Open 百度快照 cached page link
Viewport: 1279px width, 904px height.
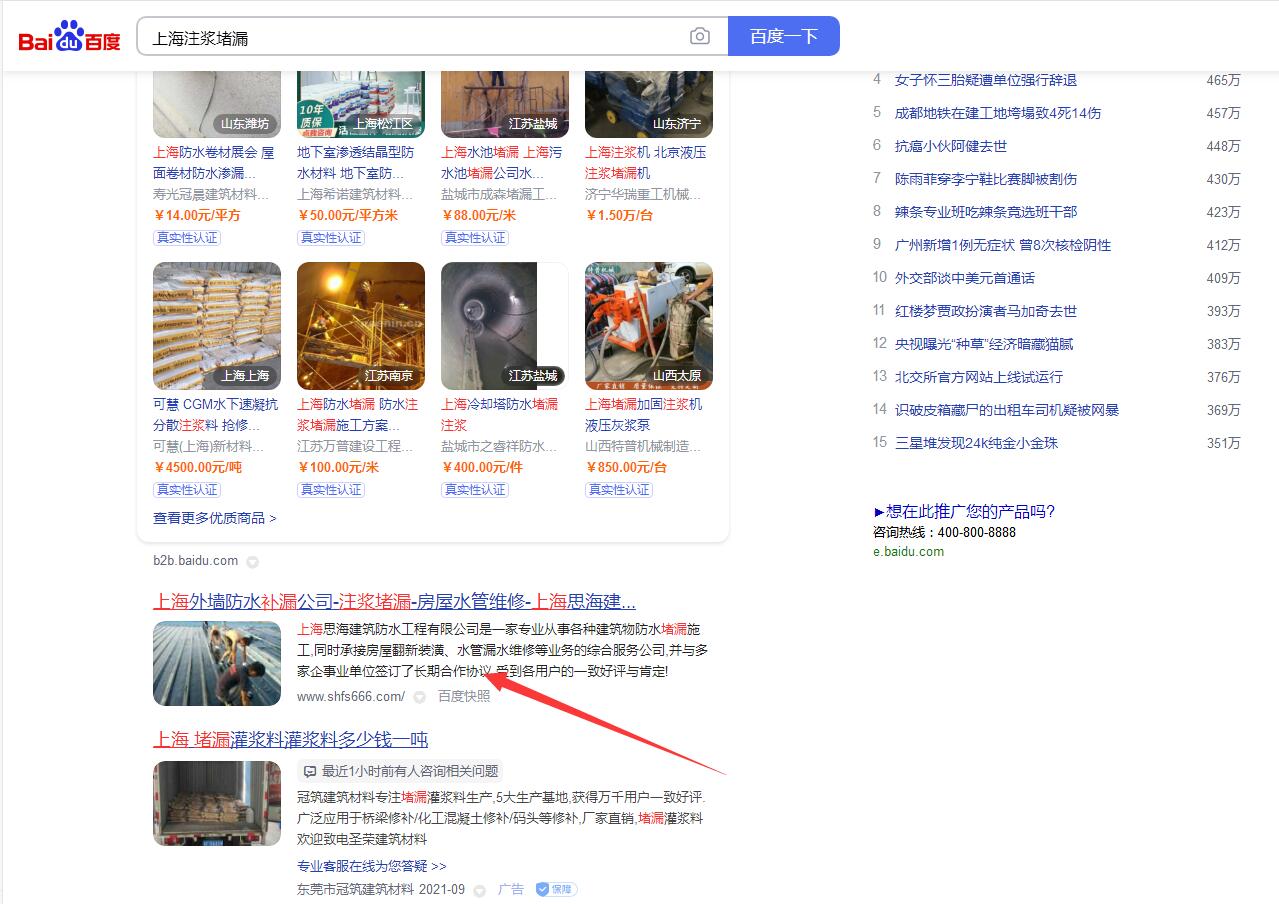pos(464,696)
